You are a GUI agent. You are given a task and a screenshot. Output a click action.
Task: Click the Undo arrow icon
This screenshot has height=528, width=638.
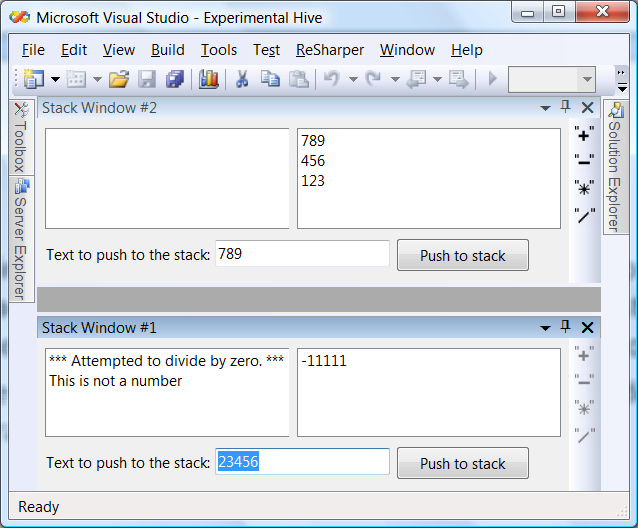332,79
